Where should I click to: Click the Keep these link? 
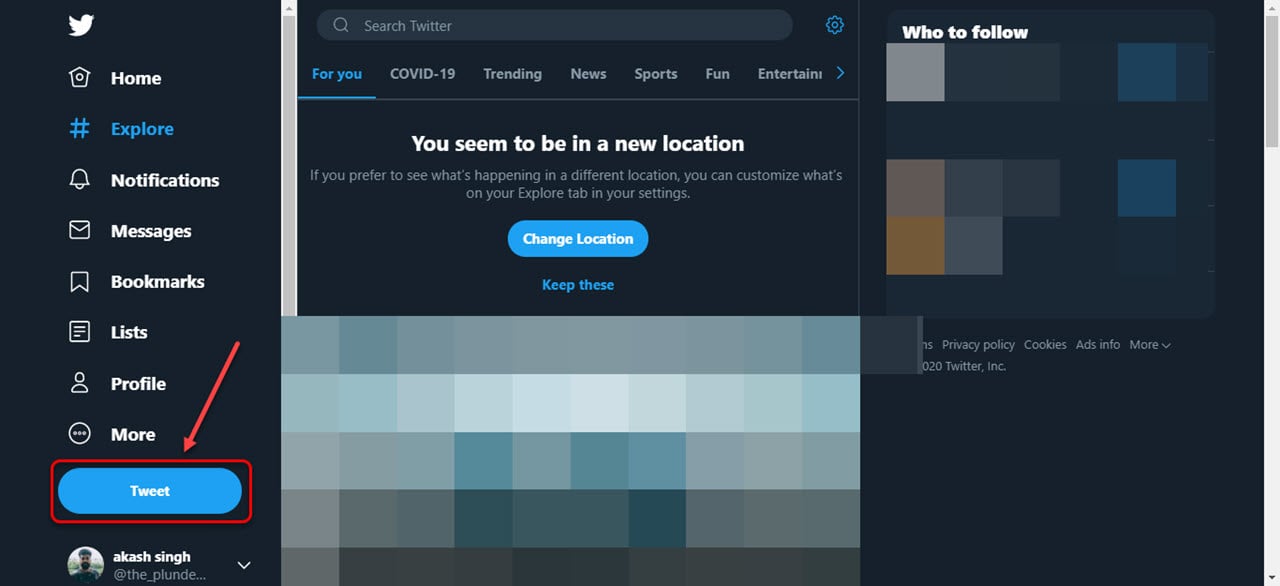[578, 285]
